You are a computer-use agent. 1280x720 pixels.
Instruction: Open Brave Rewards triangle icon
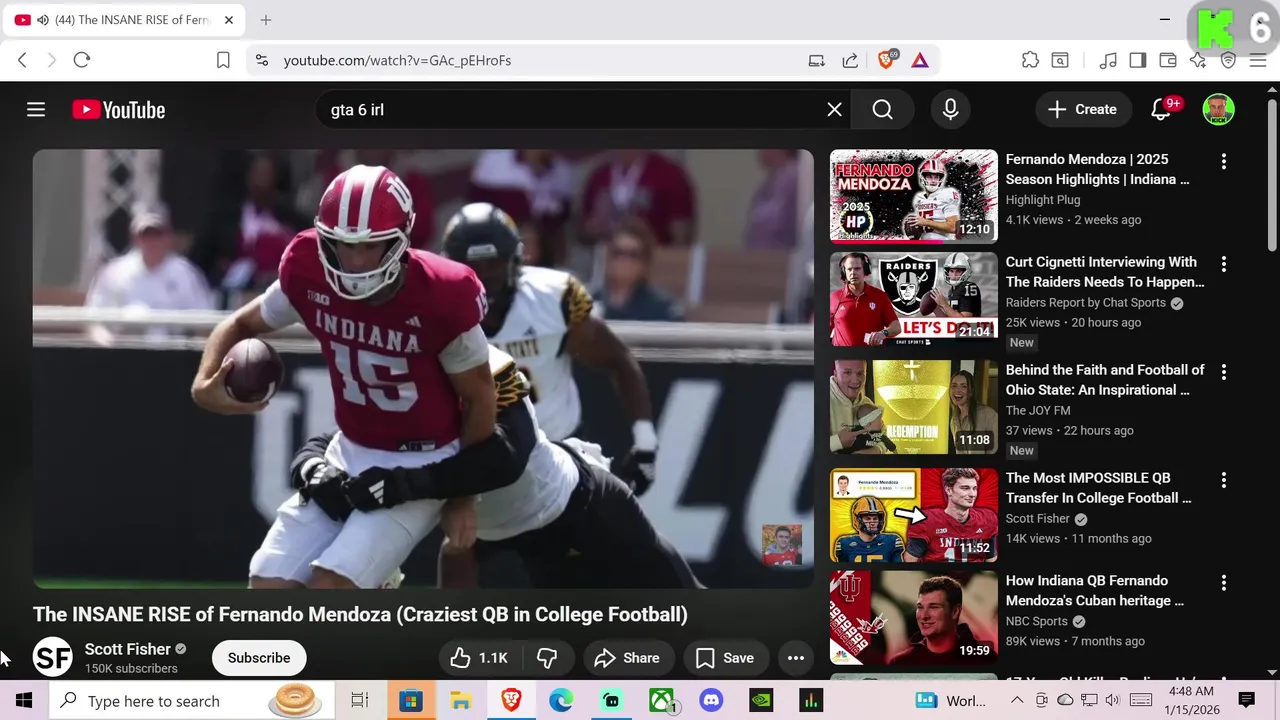(920, 60)
